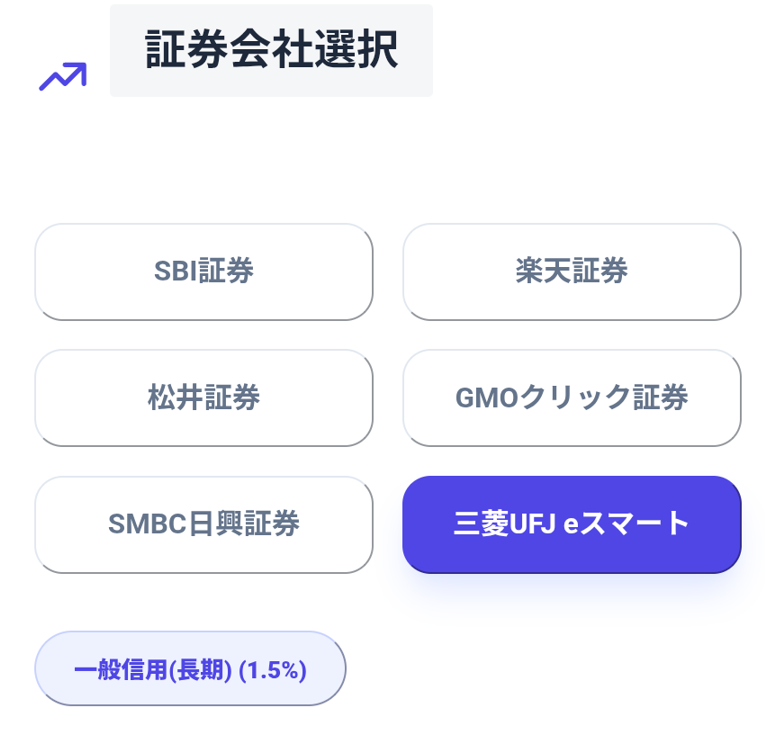Image resolution: width=765 pixels, height=729 pixels.
Task: Tap the 楽天証券 button
Action: point(571,271)
